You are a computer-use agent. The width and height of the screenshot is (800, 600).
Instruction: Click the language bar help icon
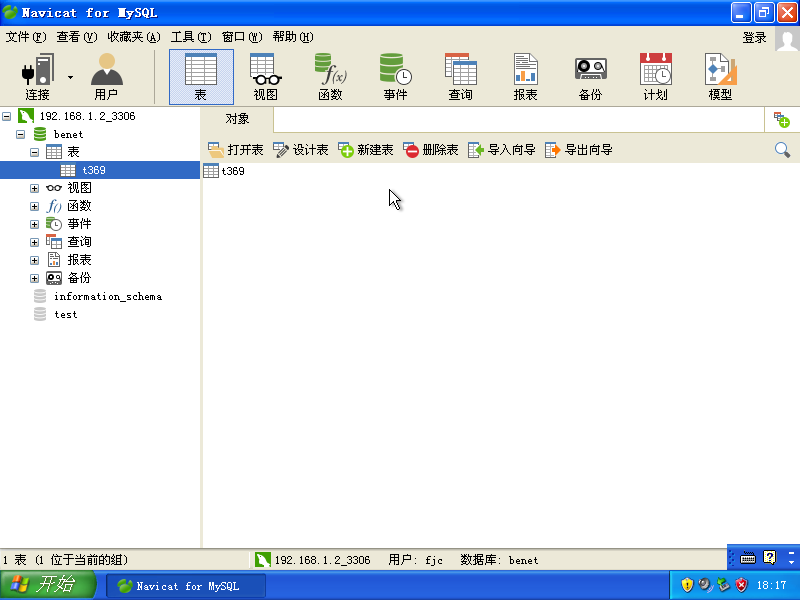769,557
